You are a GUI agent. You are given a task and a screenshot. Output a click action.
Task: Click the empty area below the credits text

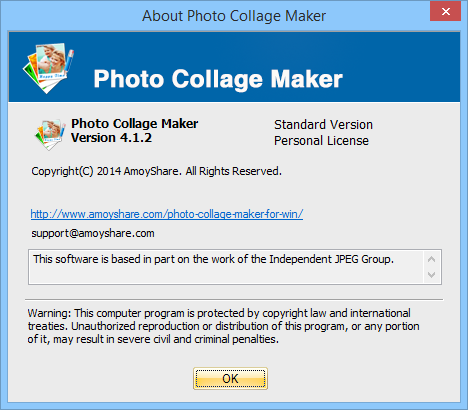[226, 275]
